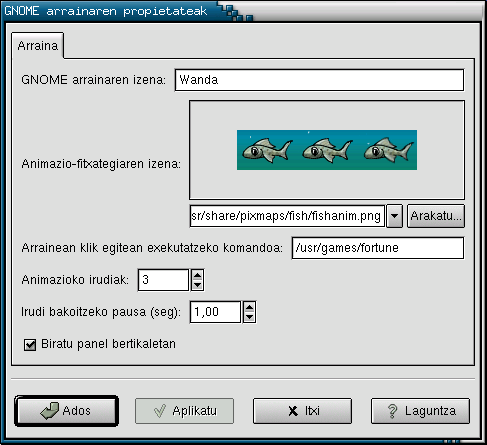Click the X icon on Itxi button
This screenshot has width=487, height=445.
[293, 411]
